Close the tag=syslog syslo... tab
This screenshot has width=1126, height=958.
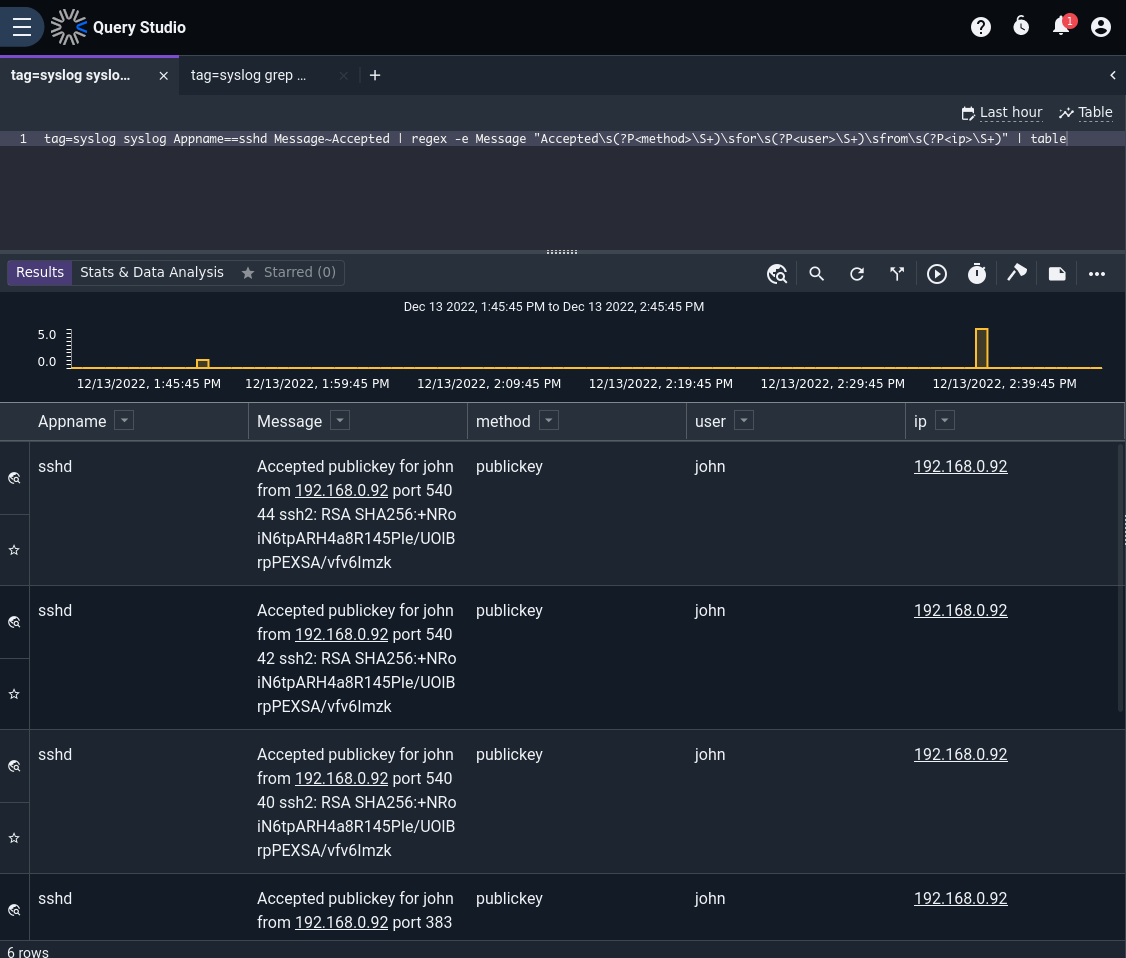pyautogui.click(x=164, y=75)
